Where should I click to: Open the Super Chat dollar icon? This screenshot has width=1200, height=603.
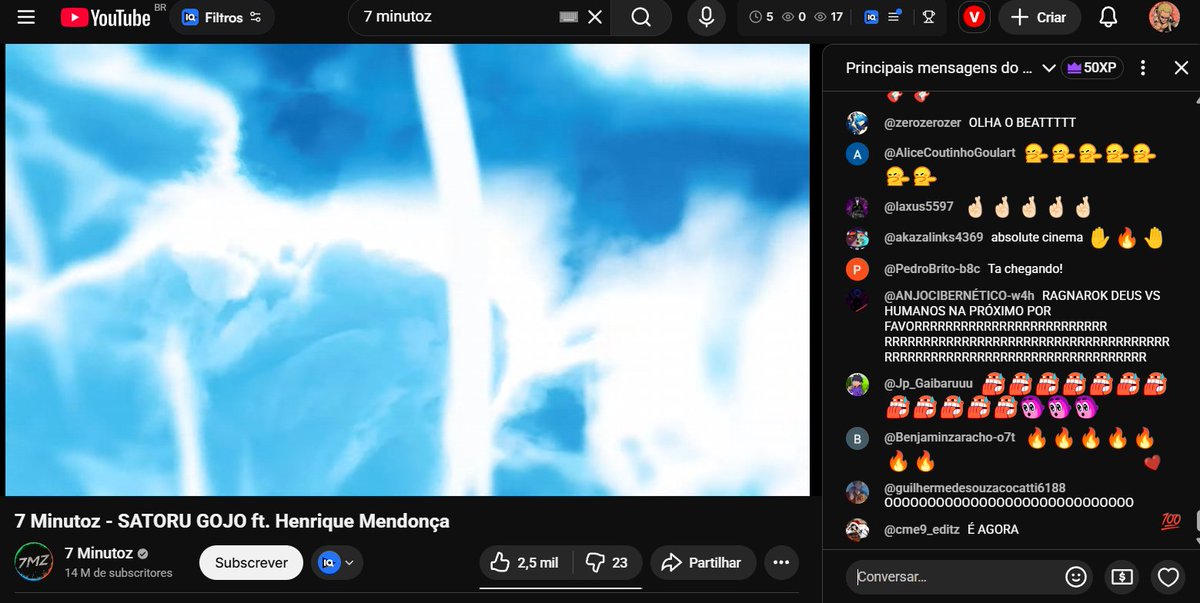coord(1122,577)
